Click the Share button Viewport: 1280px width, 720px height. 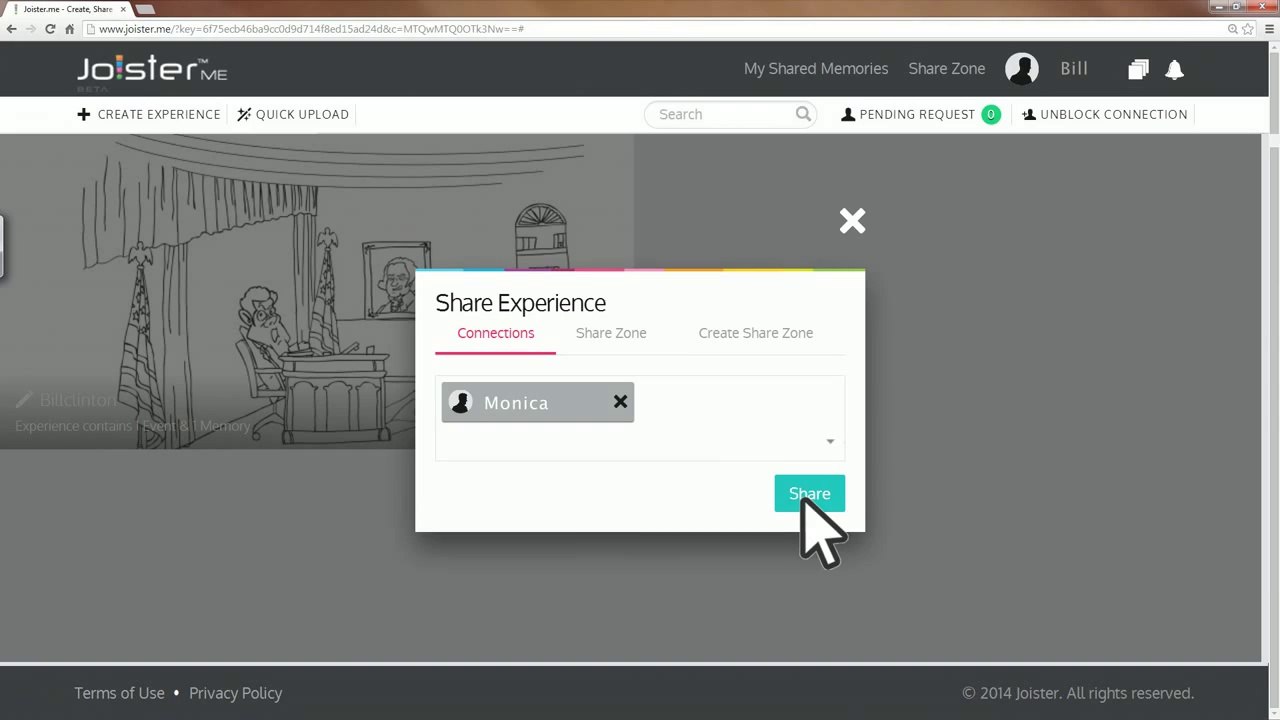click(x=810, y=493)
